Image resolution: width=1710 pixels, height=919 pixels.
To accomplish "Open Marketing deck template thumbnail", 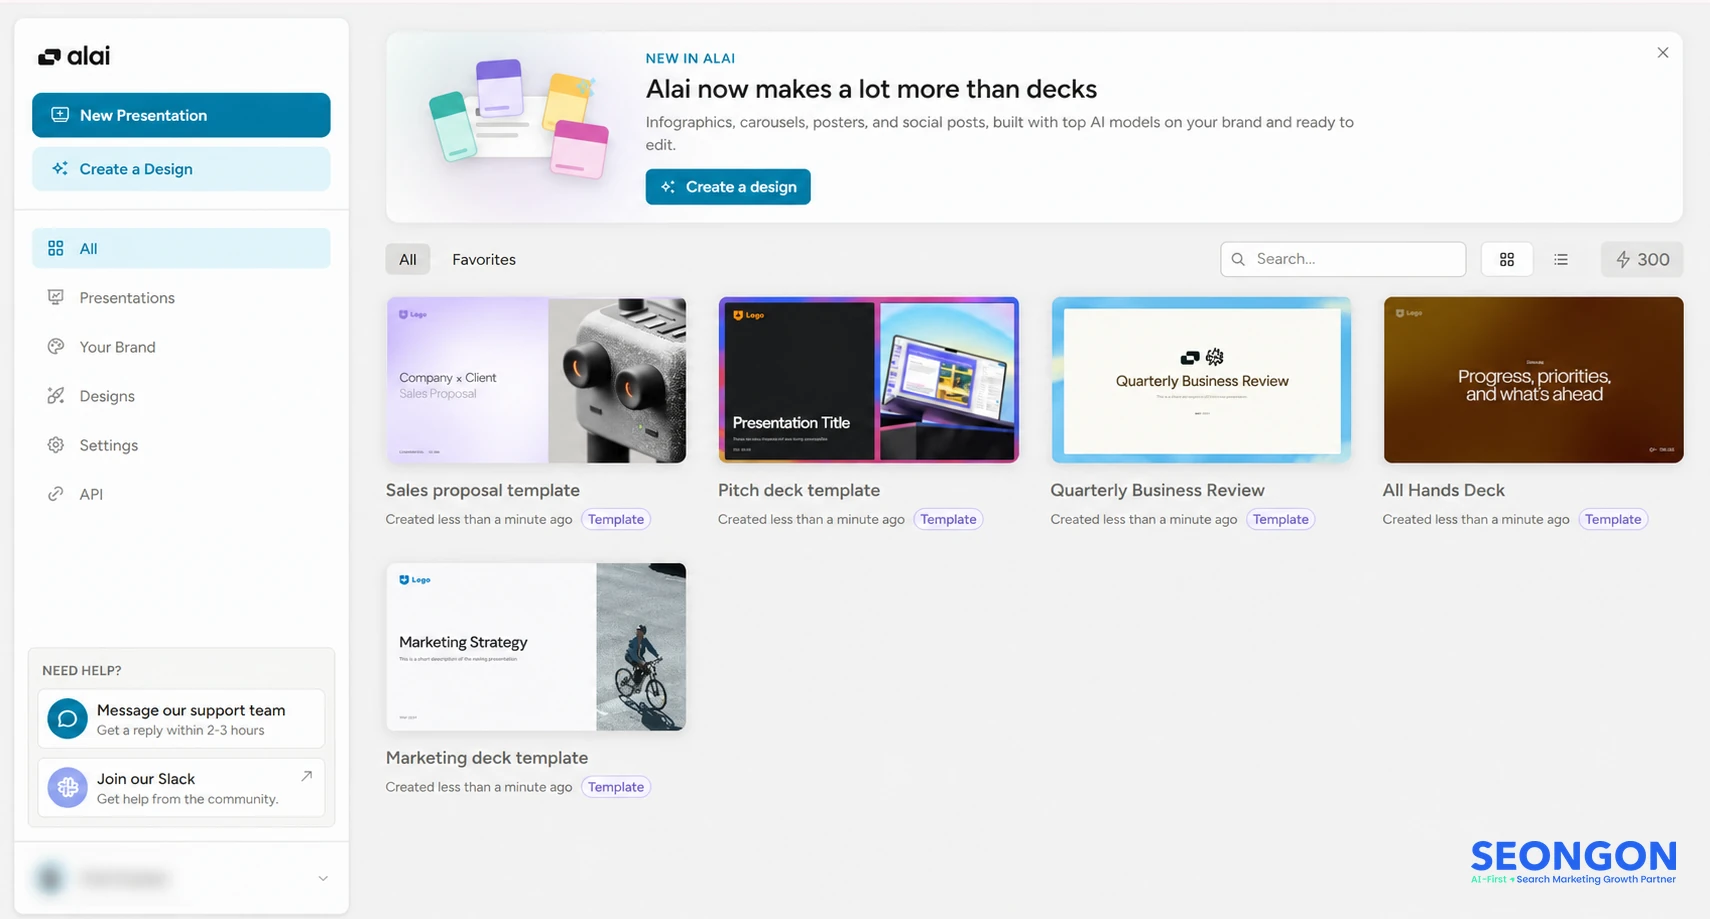I will point(536,647).
